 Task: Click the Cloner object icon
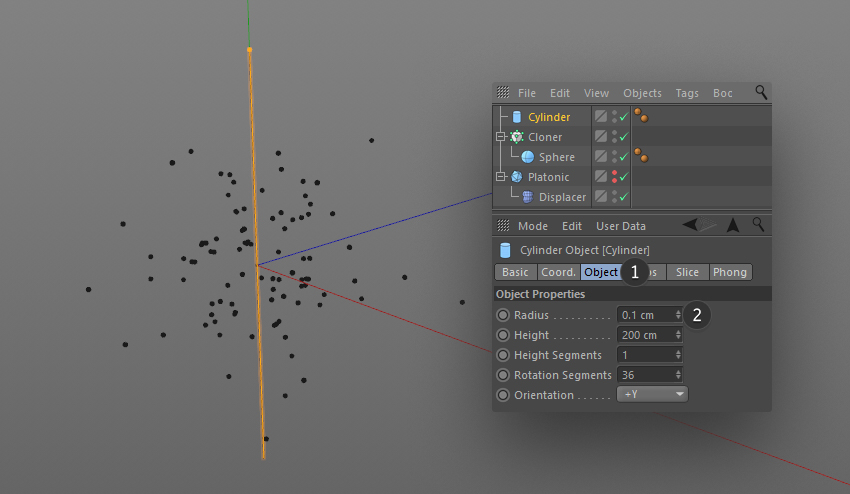517,137
